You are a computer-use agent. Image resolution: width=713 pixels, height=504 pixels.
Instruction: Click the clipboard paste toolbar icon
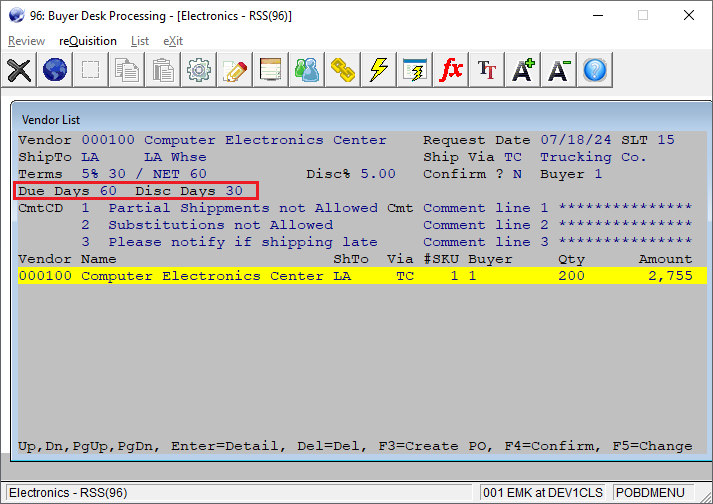coord(162,70)
